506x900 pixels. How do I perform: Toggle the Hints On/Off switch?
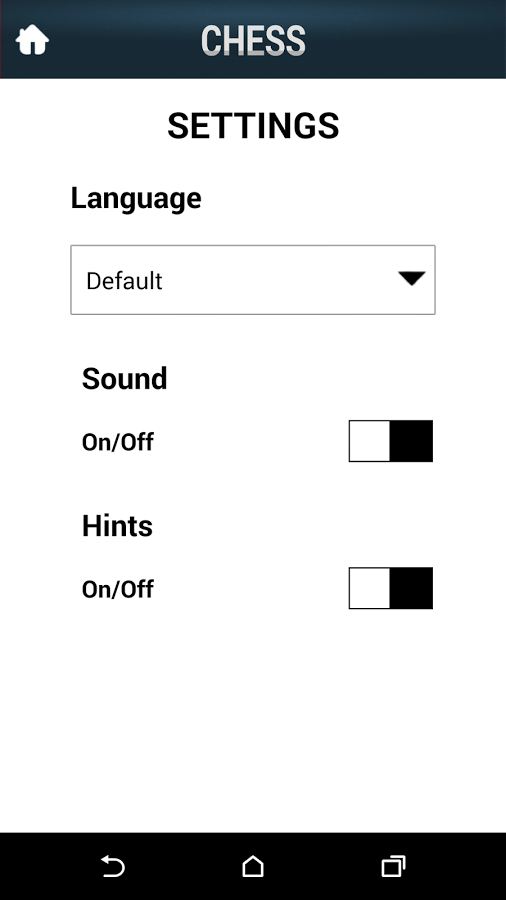tap(391, 588)
